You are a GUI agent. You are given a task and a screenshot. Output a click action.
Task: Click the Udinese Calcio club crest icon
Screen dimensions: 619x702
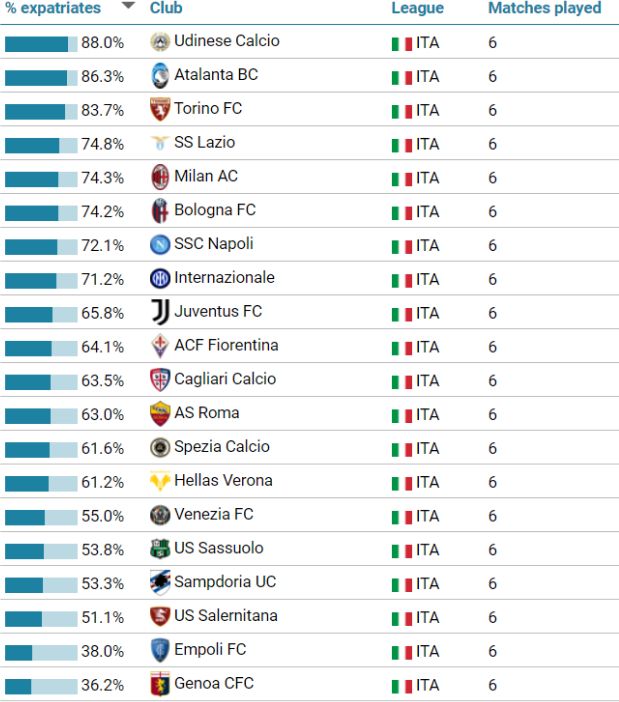click(x=160, y=42)
